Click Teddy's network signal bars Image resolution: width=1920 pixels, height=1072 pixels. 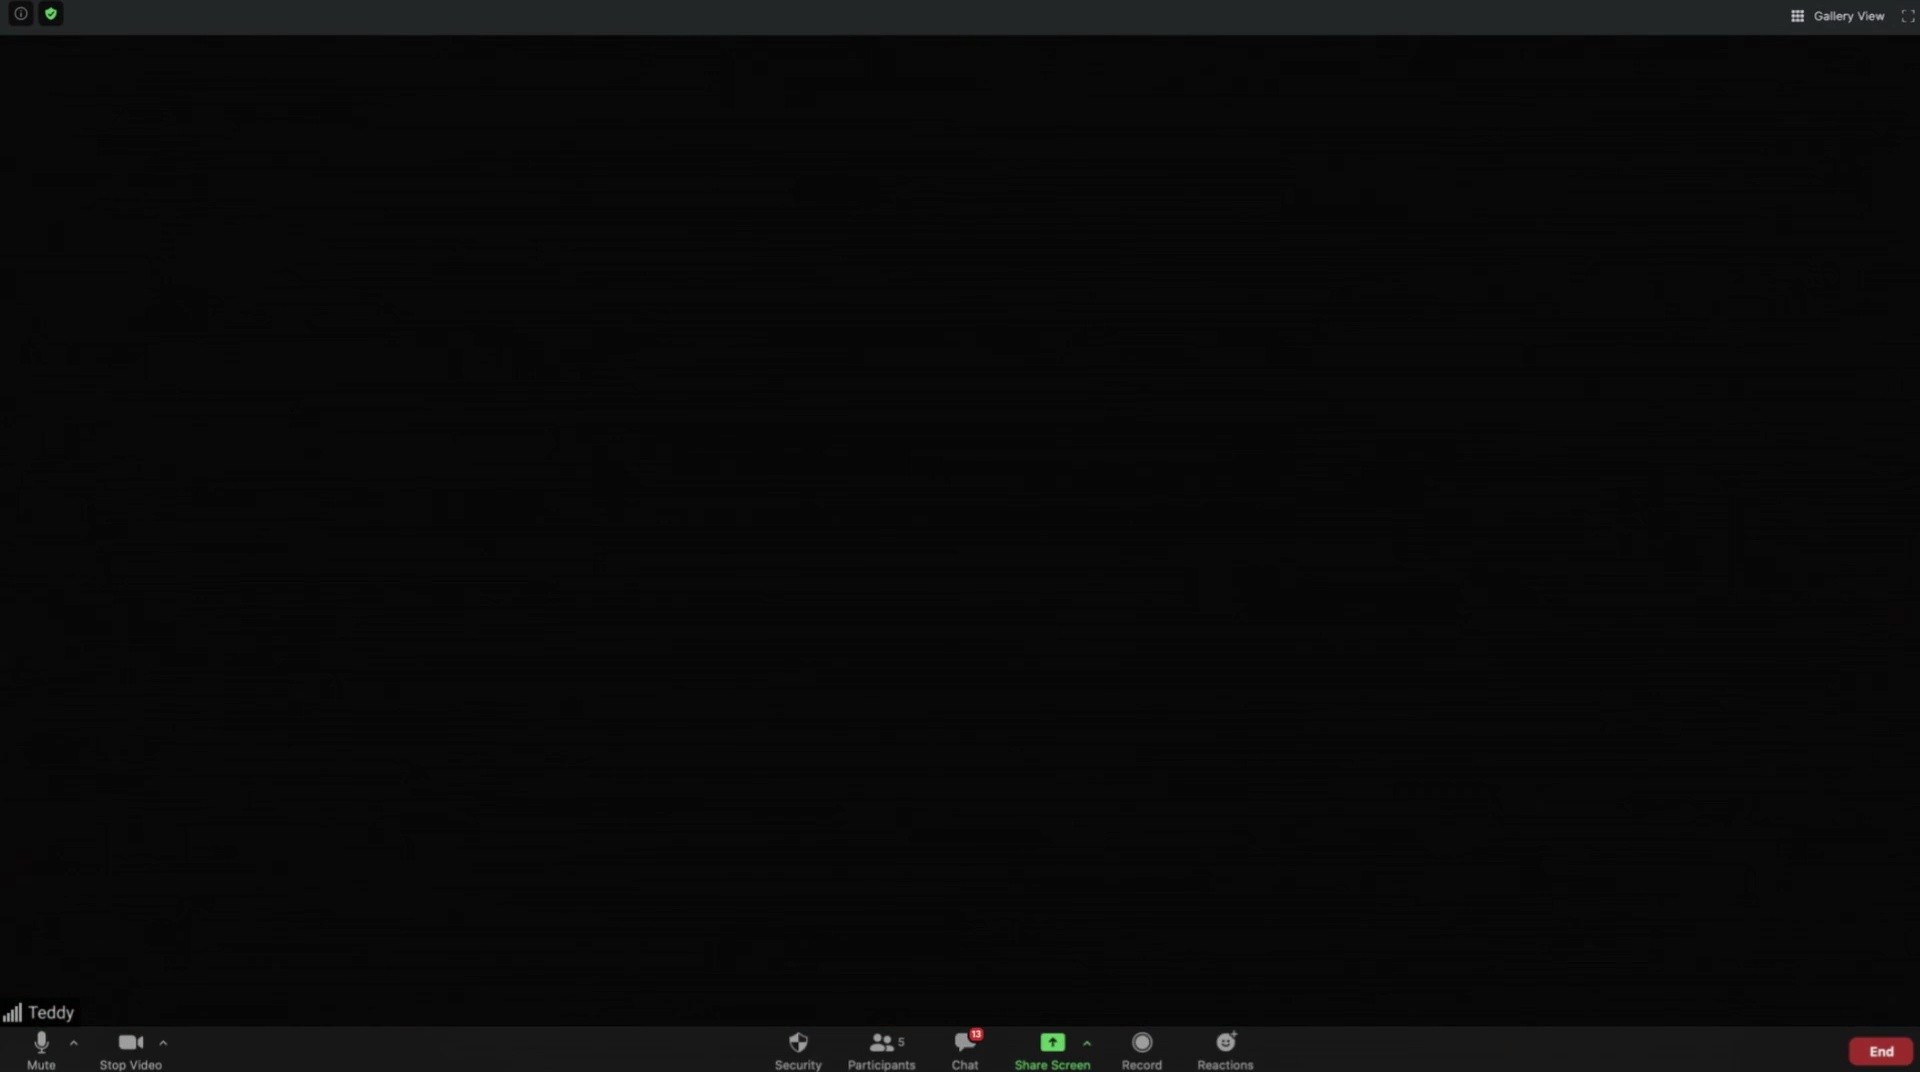[x=12, y=1013]
